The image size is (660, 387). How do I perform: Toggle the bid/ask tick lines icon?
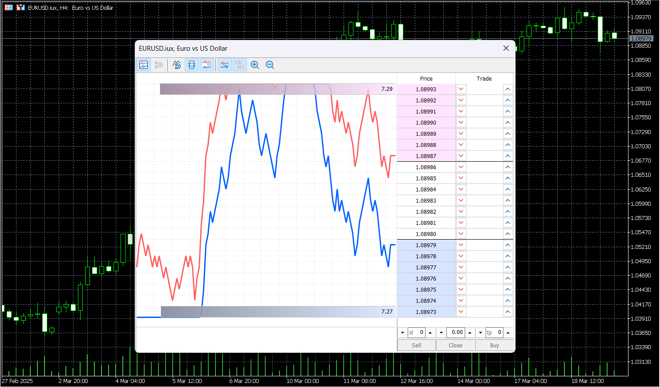click(225, 65)
